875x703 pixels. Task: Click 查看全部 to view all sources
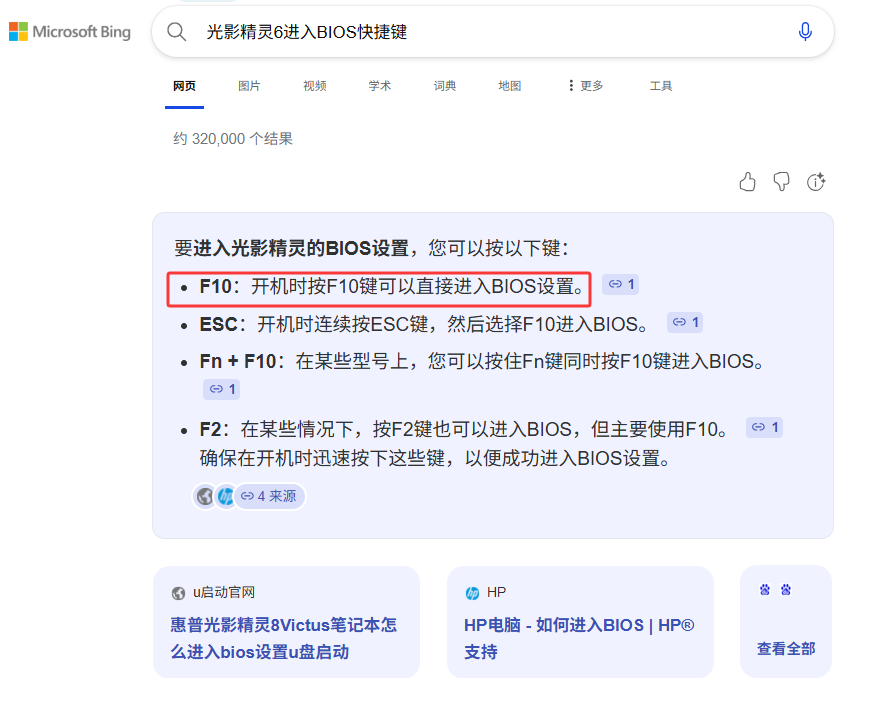(x=786, y=648)
